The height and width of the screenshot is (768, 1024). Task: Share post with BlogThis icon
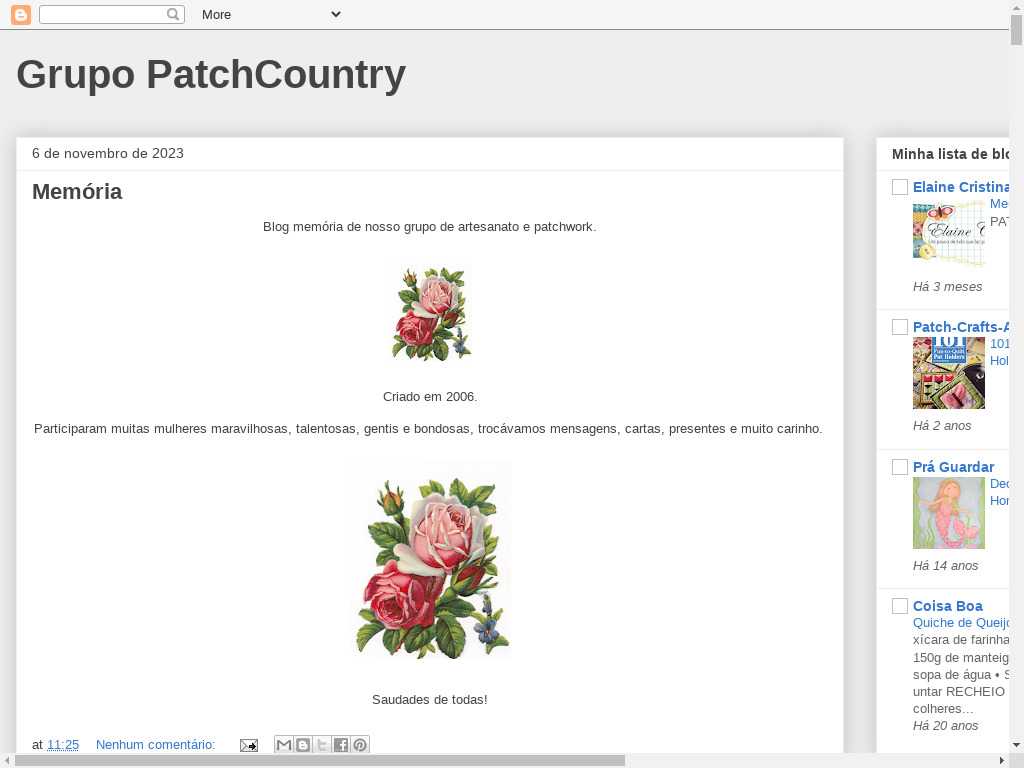pos(302,744)
